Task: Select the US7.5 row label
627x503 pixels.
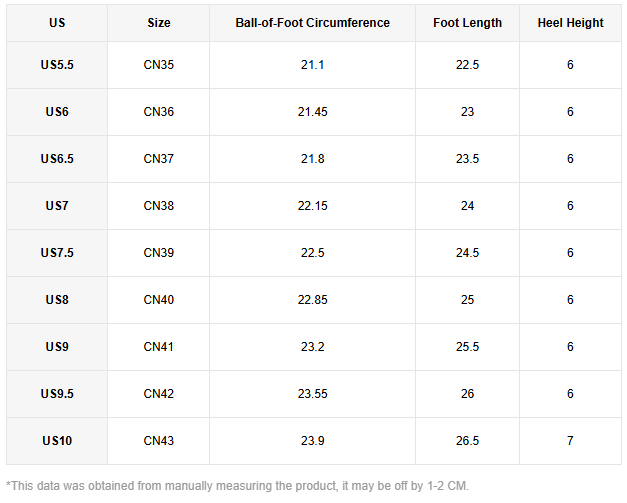Action: [57, 253]
